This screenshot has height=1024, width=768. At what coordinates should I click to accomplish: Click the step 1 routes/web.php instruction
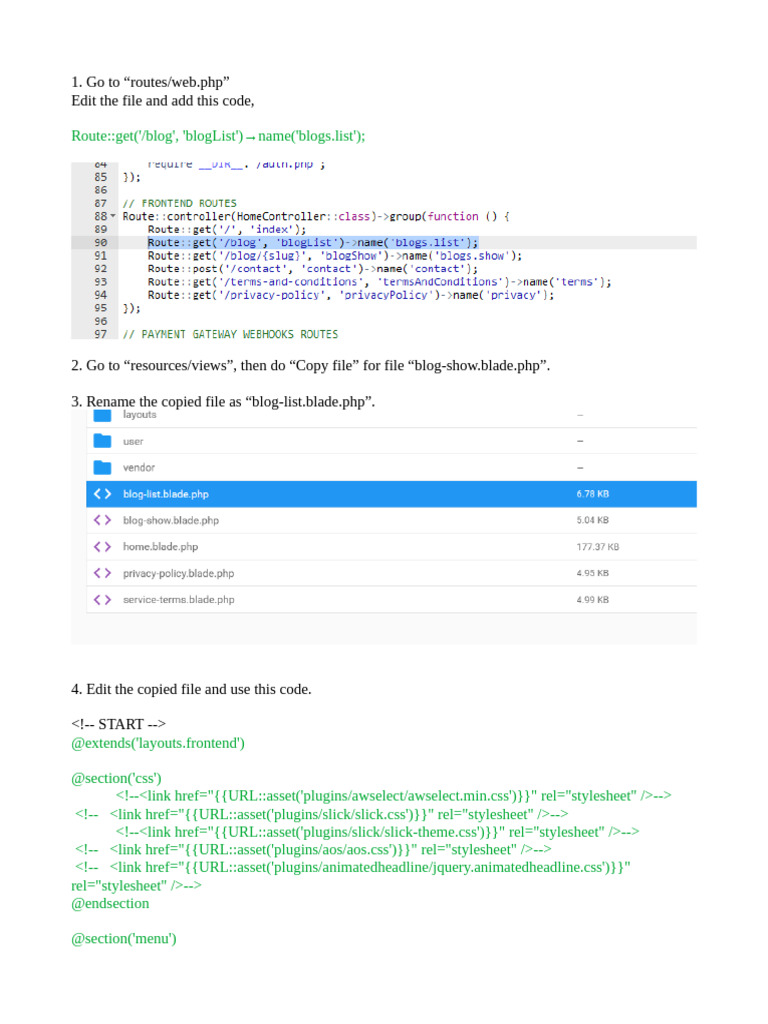coord(150,82)
